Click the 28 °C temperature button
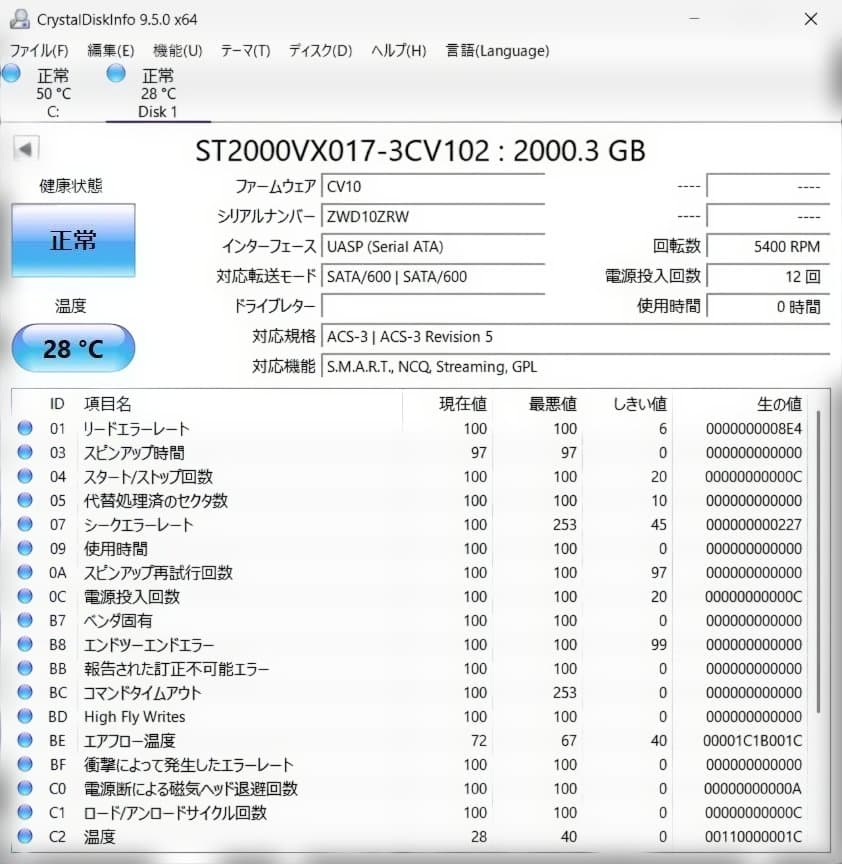The image size is (842, 864). 72,348
